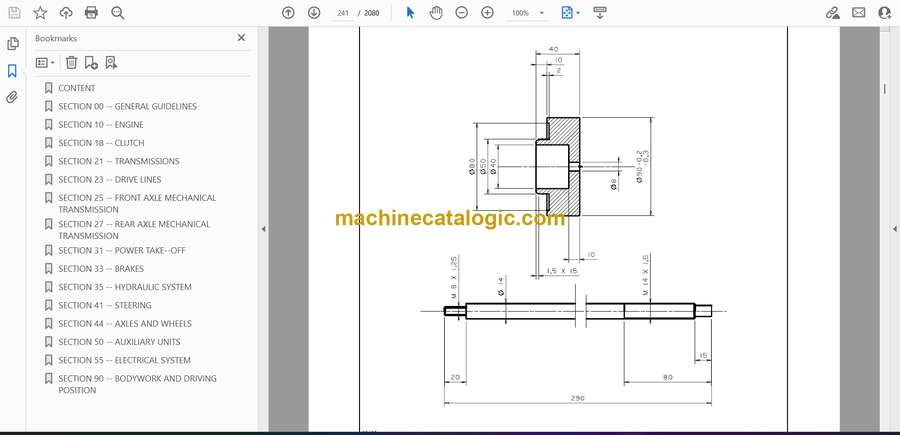The height and width of the screenshot is (435, 900).
Task: Open the attachments paperclip panel
Action: coord(12,97)
